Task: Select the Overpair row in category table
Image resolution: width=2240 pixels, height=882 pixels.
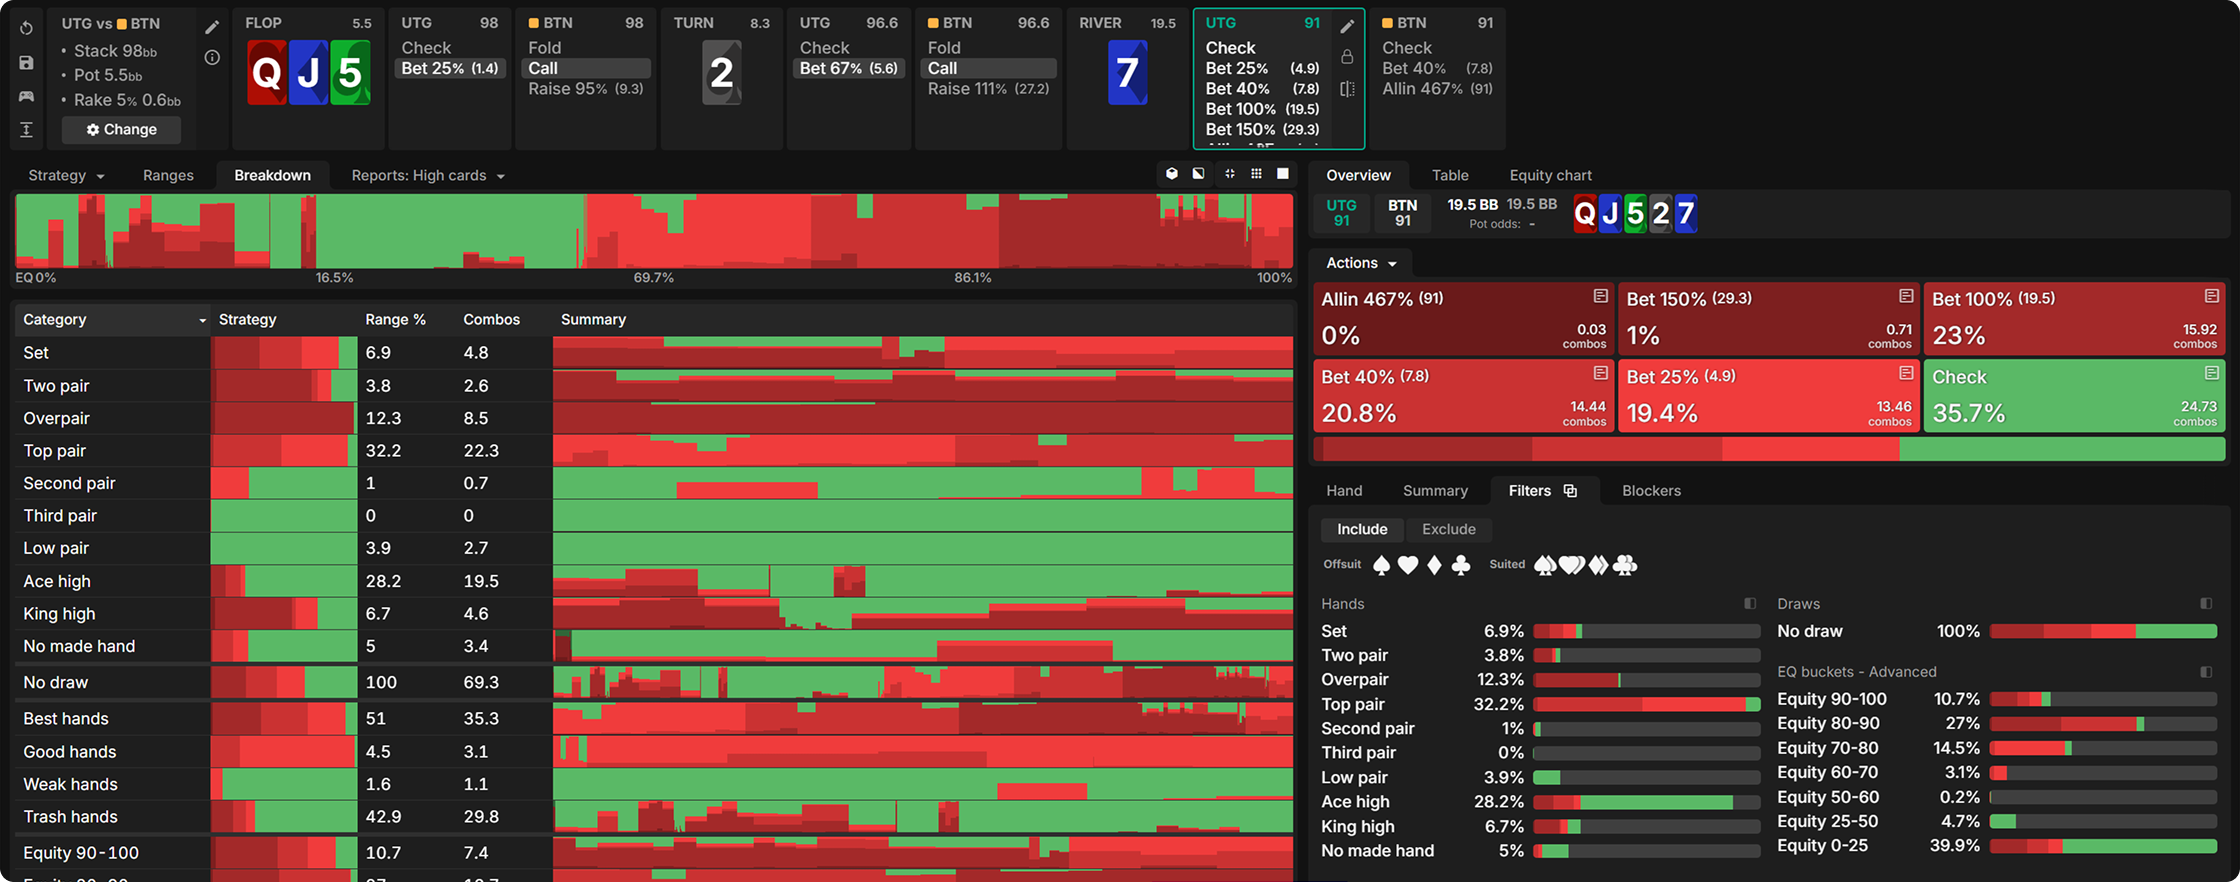Action: click(x=56, y=418)
